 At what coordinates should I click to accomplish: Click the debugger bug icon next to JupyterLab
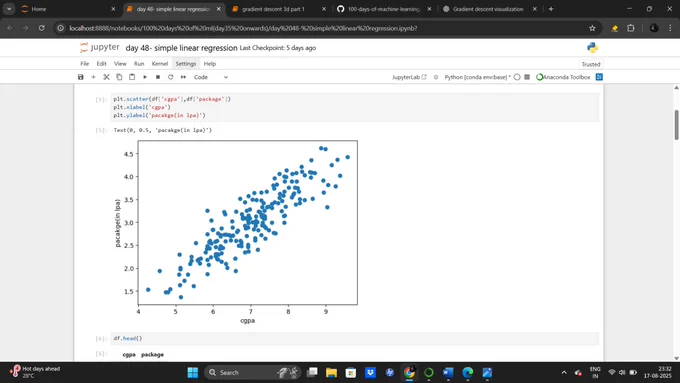point(436,77)
